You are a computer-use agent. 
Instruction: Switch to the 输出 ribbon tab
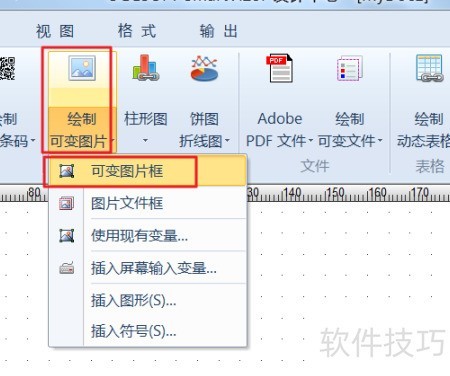(219, 31)
